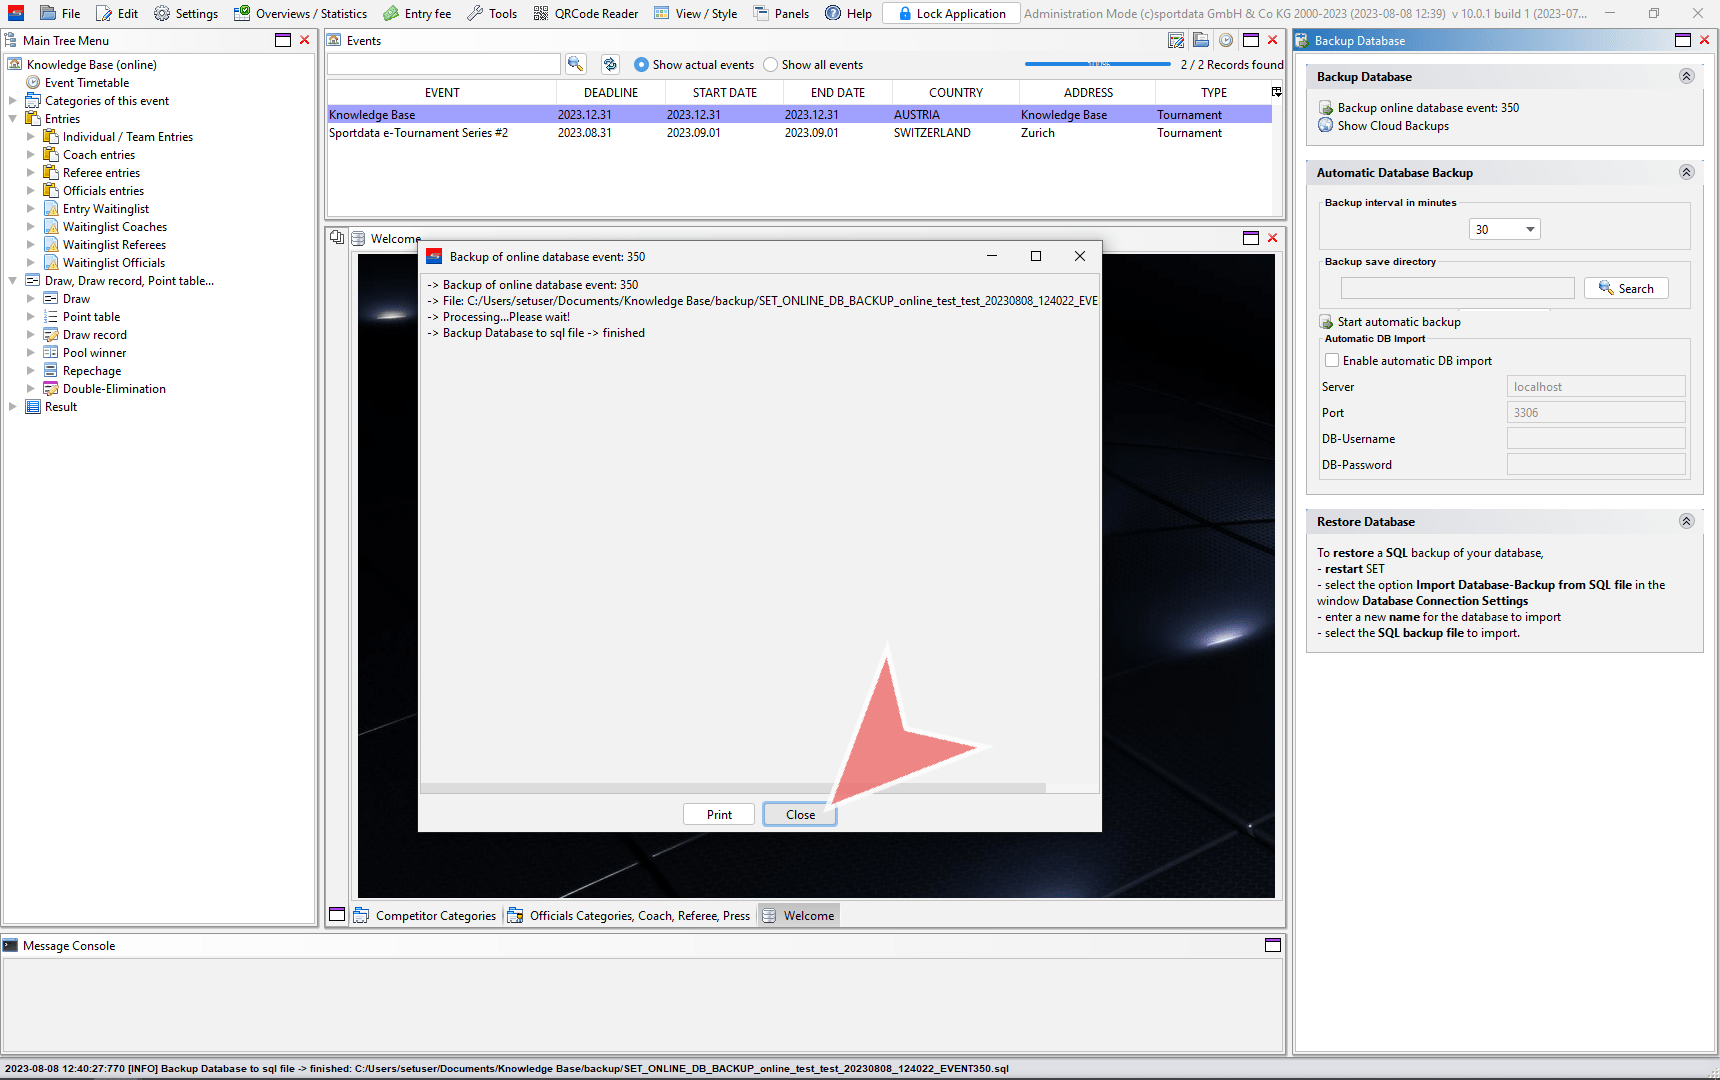Click the Print button in backup dialog
Image resolution: width=1720 pixels, height=1080 pixels.
(x=719, y=815)
